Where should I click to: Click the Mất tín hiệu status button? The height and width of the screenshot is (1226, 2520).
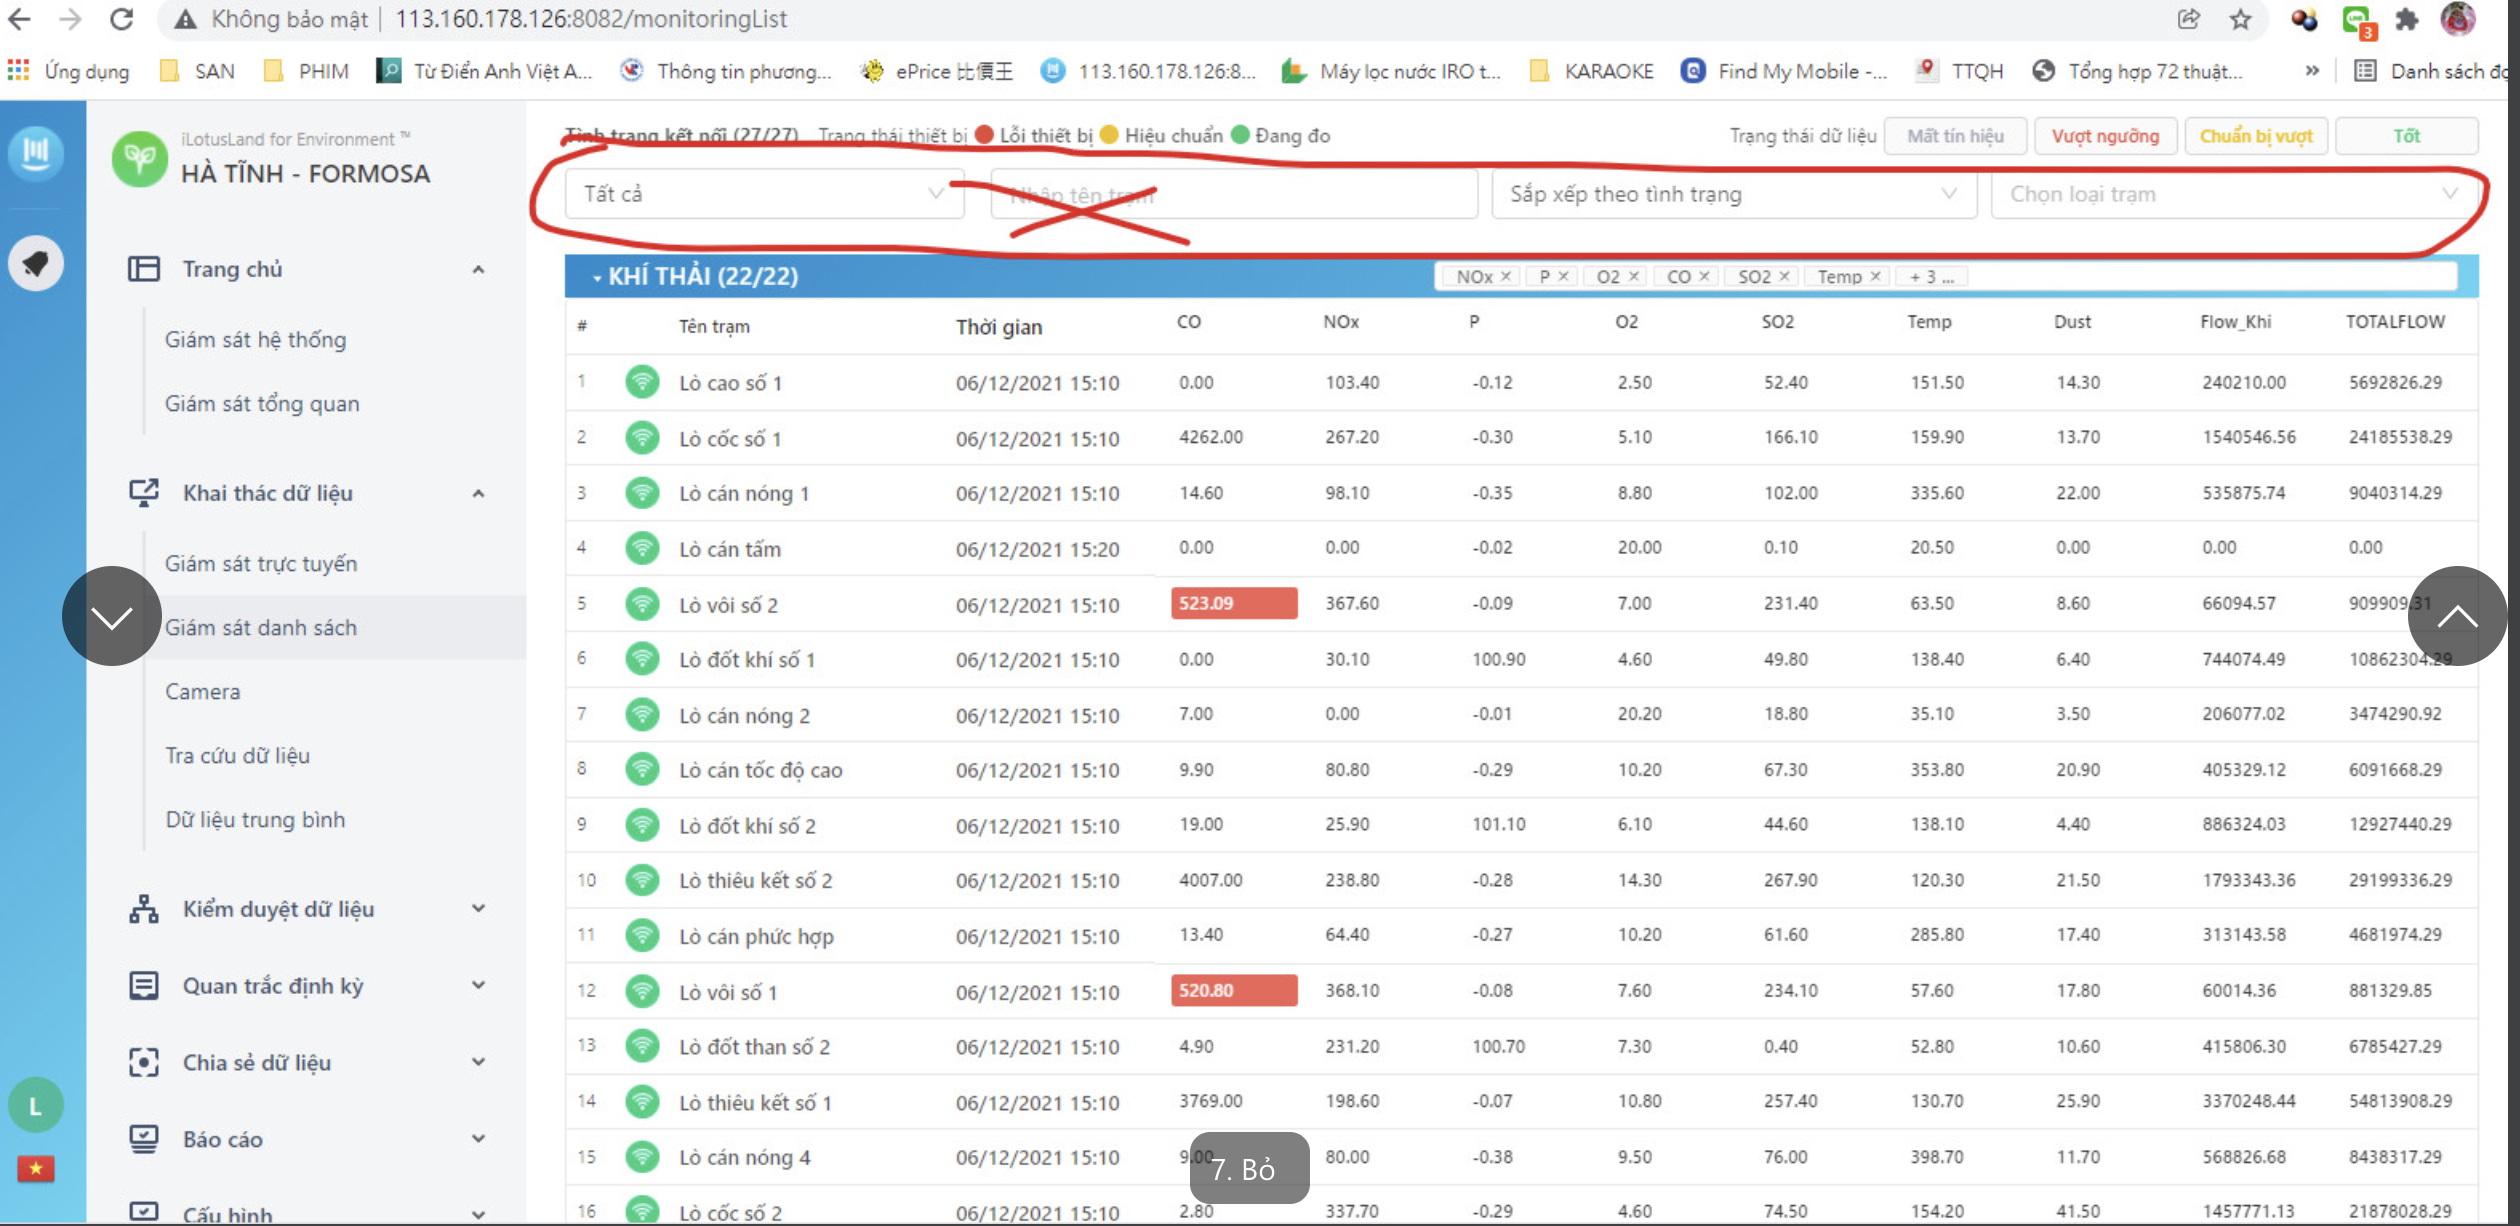pos(1955,136)
